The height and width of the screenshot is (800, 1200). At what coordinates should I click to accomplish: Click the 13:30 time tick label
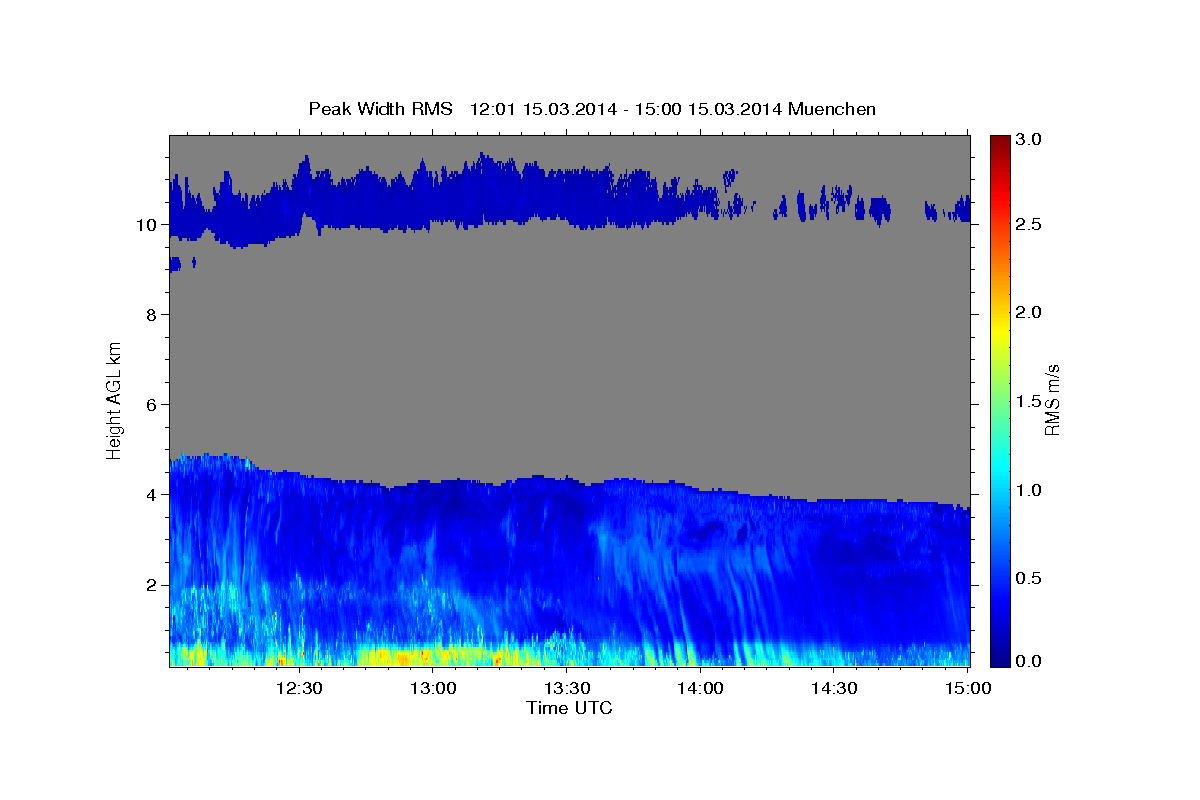point(567,689)
